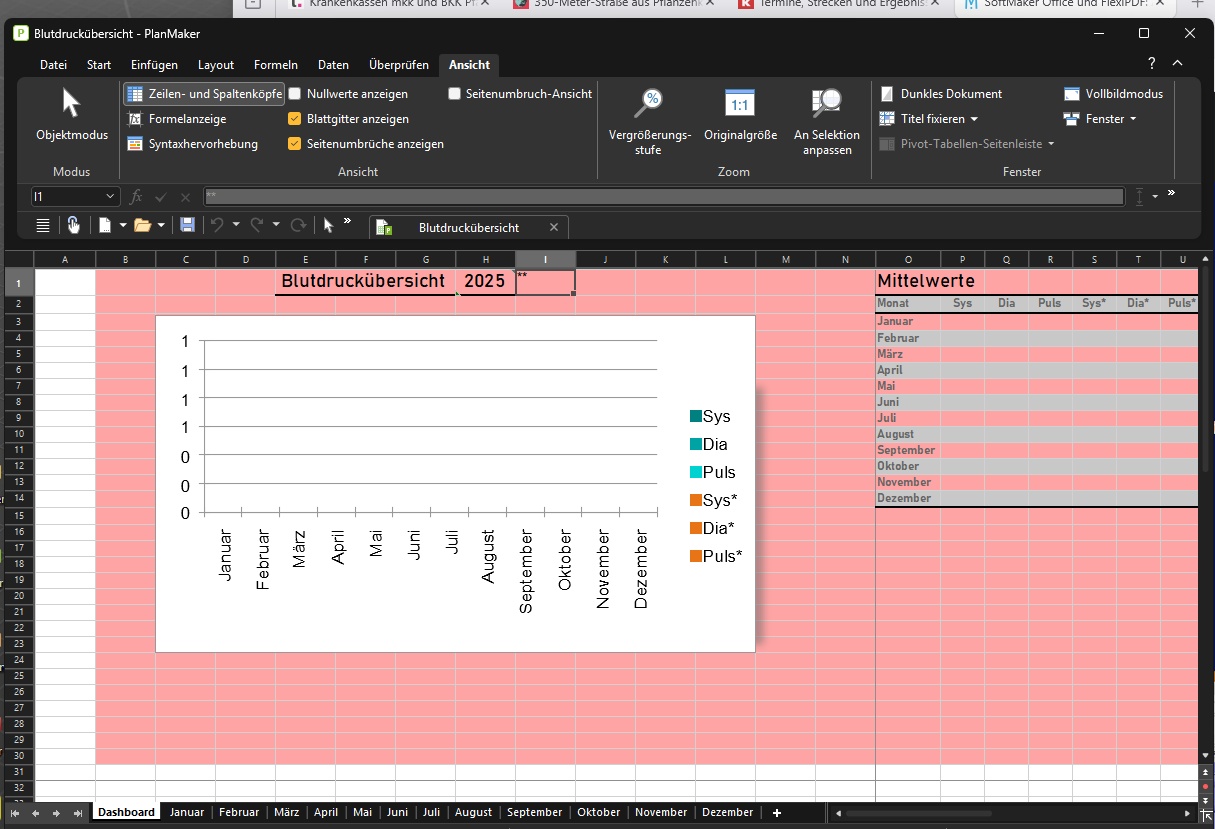Click the orange Sys* legend swatch
Image resolution: width=1215 pixels, height=829 pixels.
(x=695, y=500)
